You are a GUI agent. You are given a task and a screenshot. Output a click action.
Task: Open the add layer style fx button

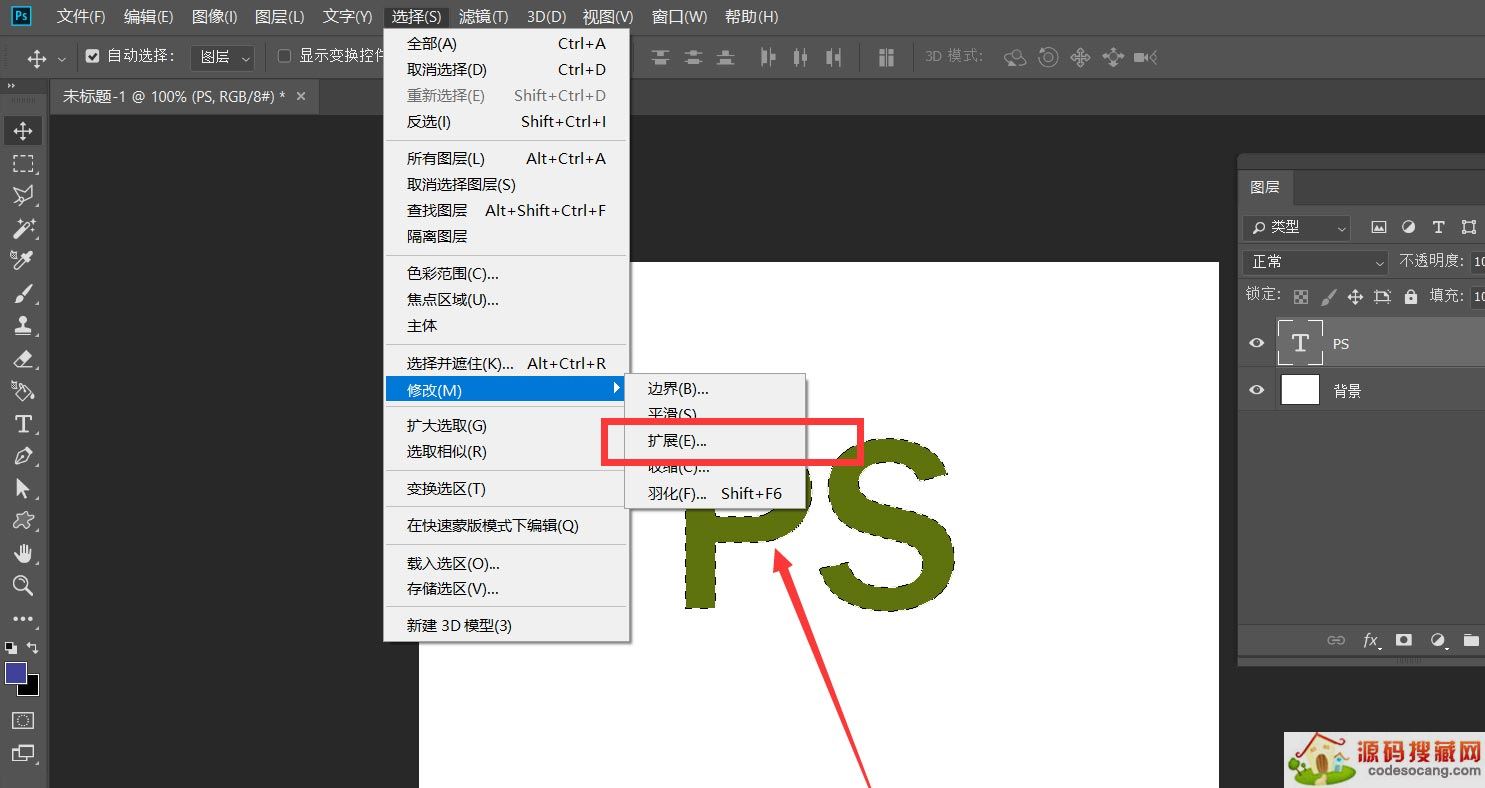pos(1371,640)
